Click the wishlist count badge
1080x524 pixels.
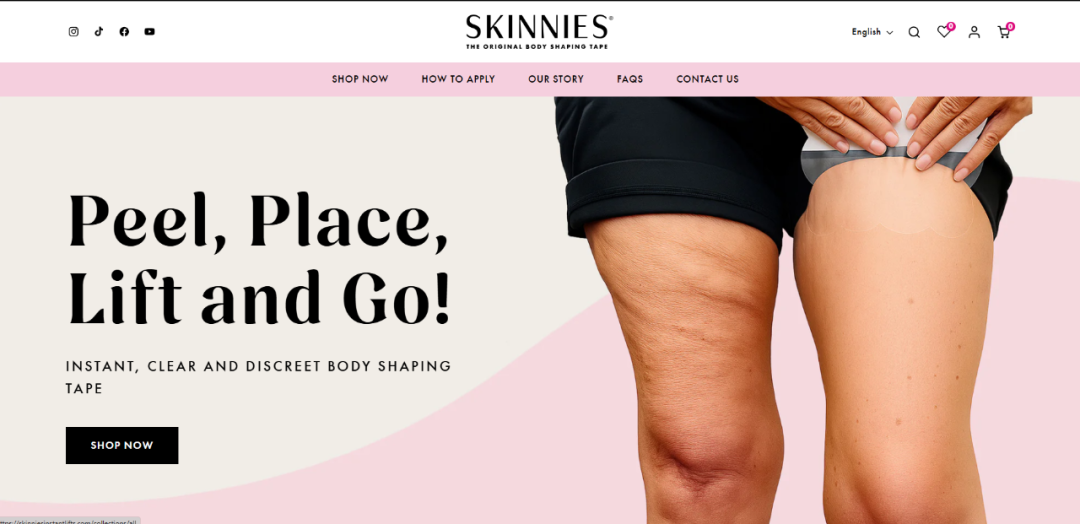[951, 26]
